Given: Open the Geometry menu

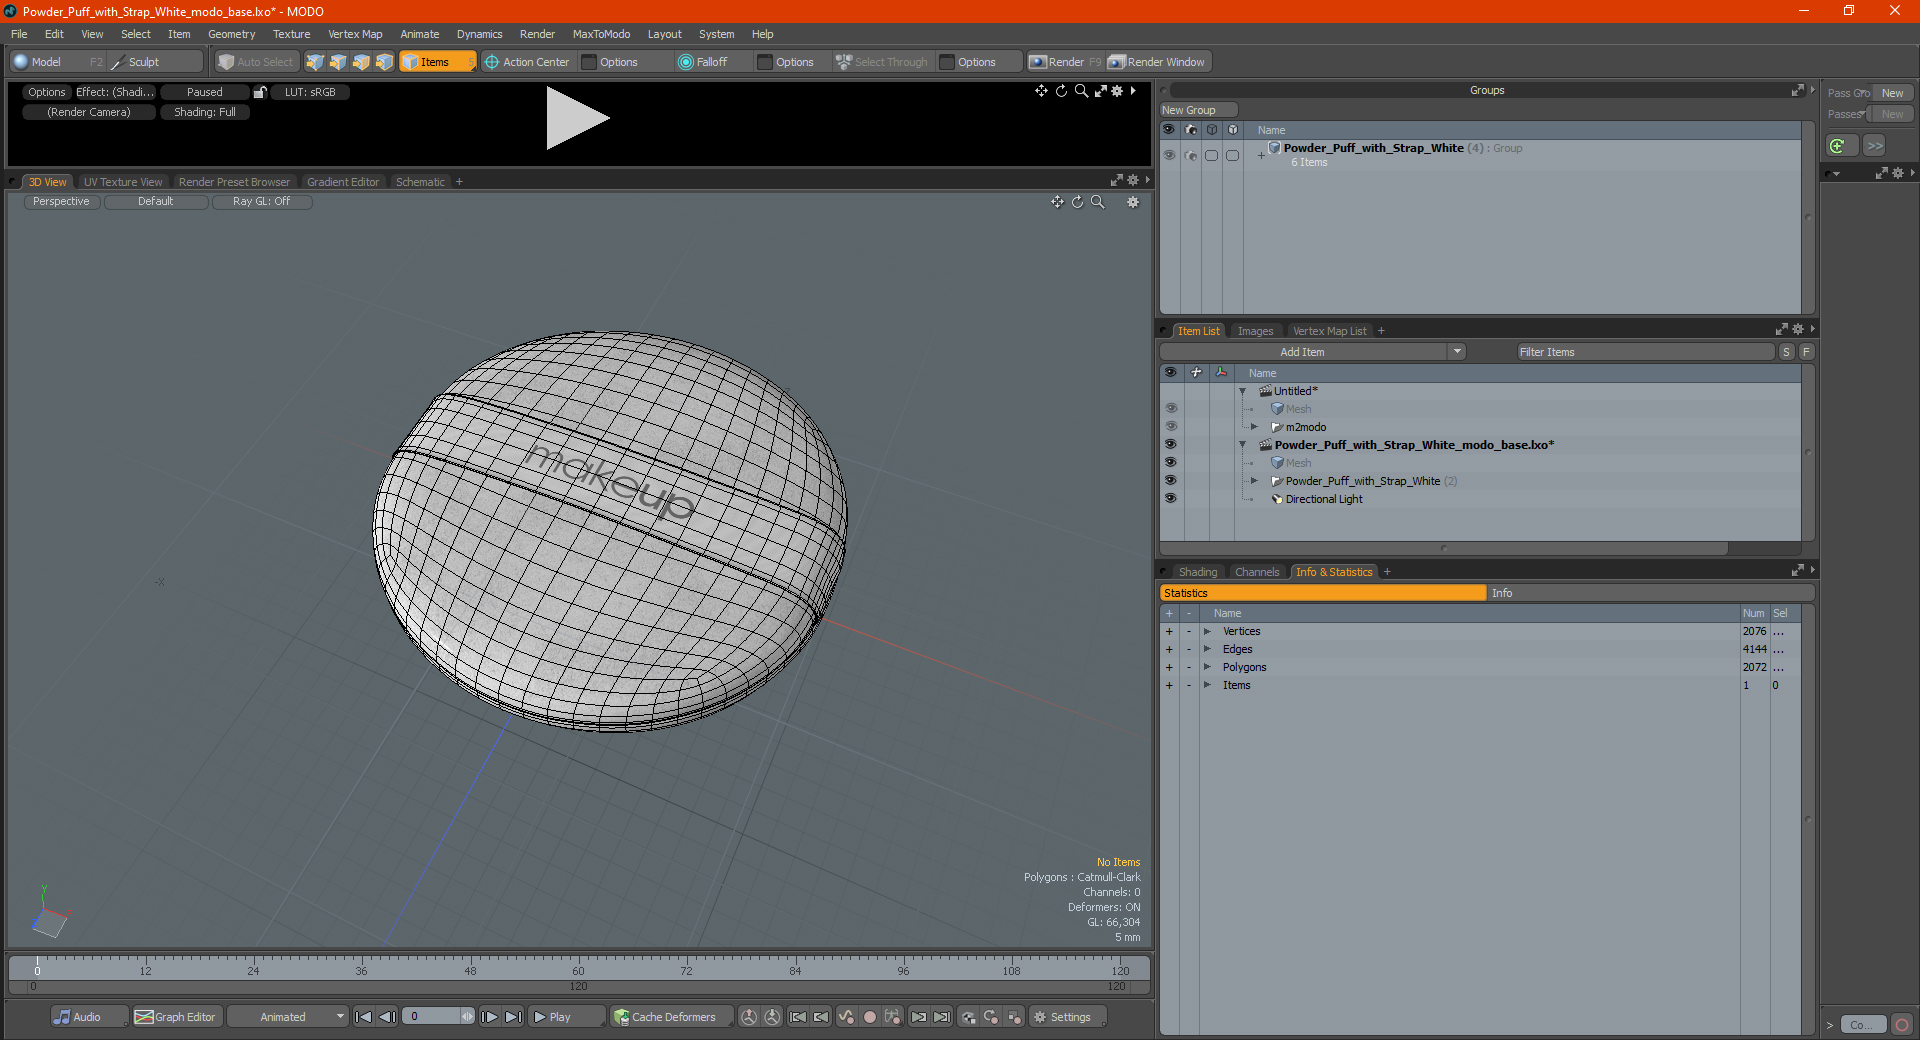Looking at the screenshot, I should tap(231, 34).
